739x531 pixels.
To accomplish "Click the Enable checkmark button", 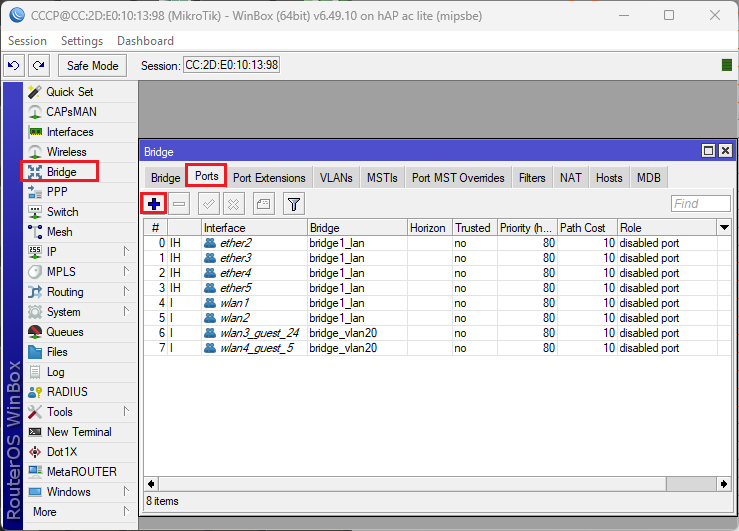I will pos(208,204).
